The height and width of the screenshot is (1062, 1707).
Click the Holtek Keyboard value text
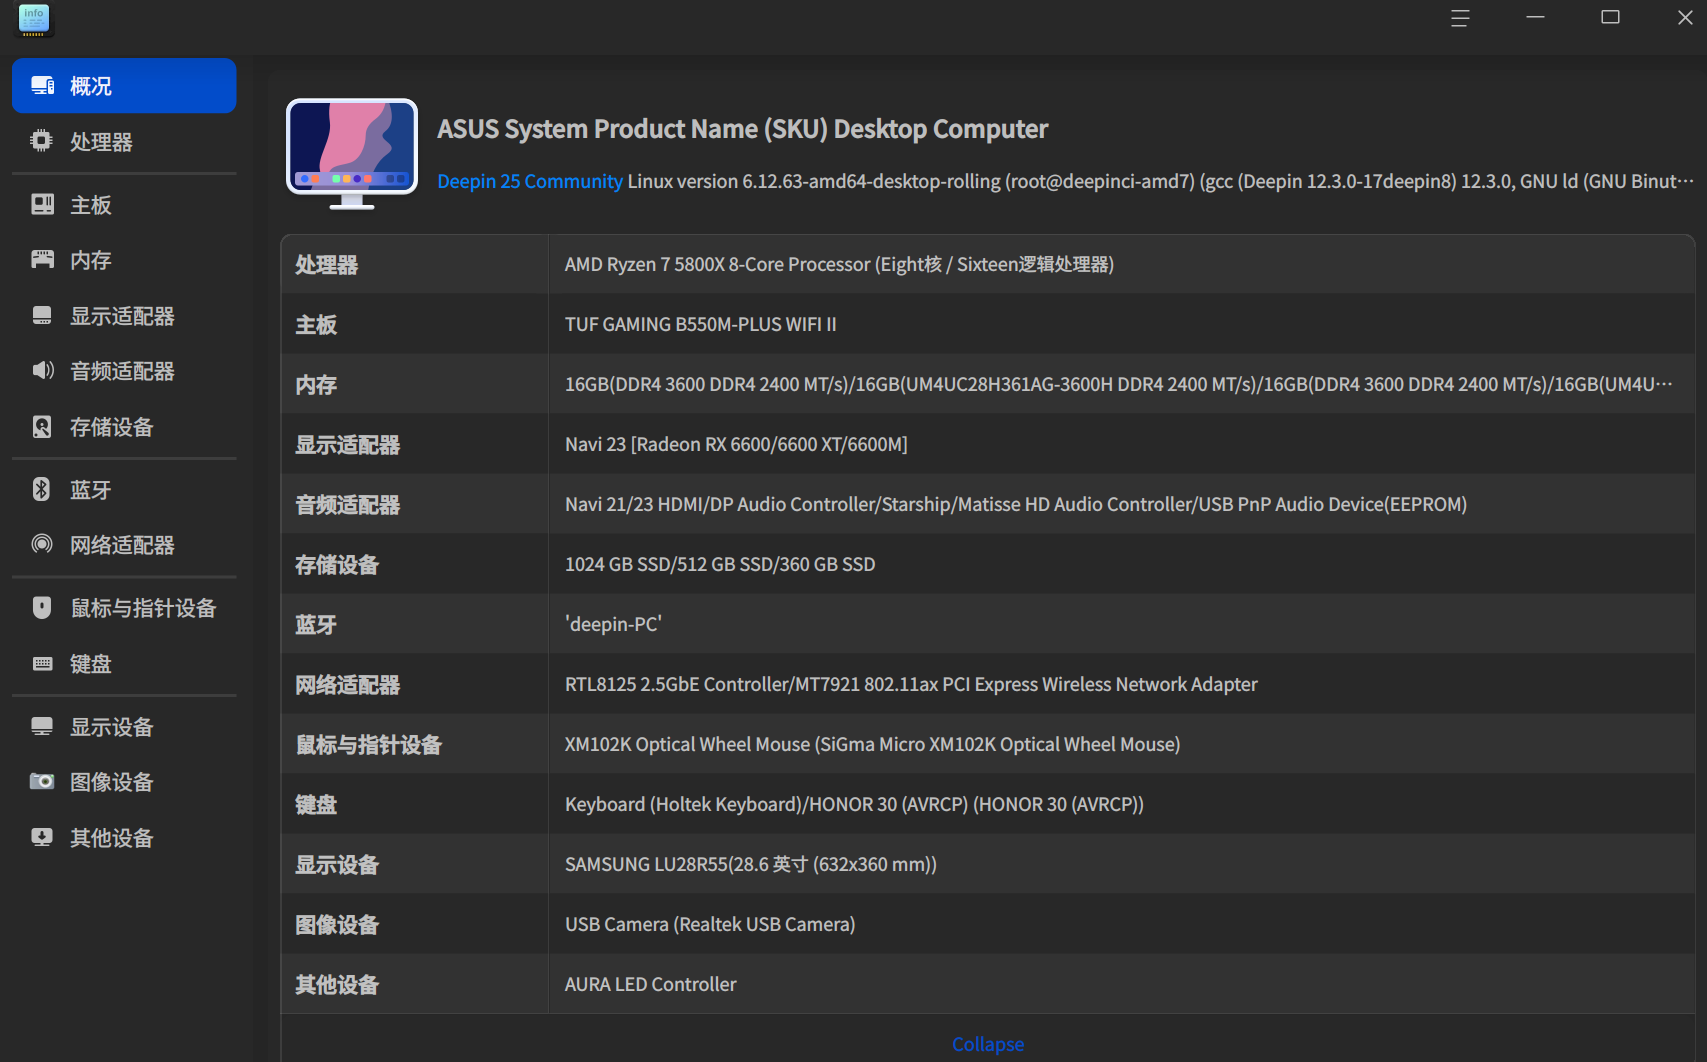(x=854, y=804)
